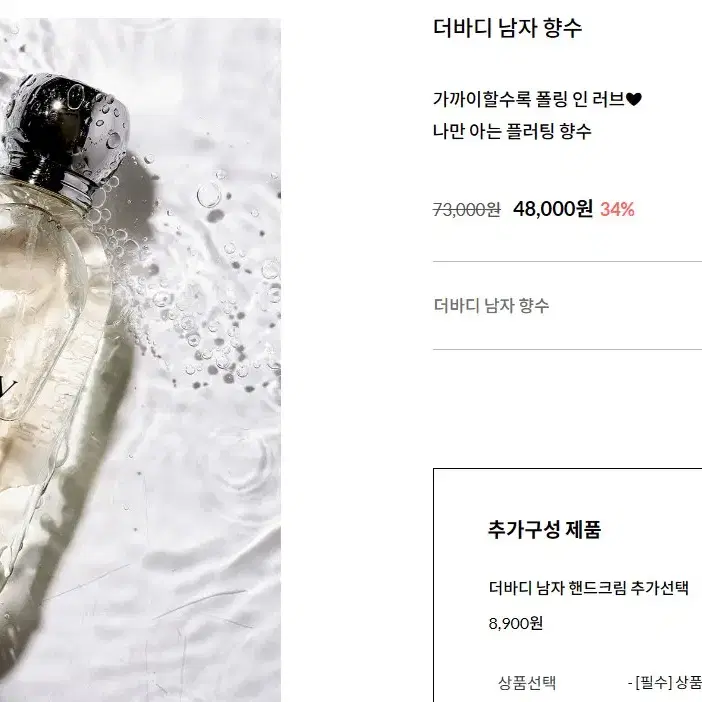
Task: Click the 48,000원 sale price
Action: 552,209
